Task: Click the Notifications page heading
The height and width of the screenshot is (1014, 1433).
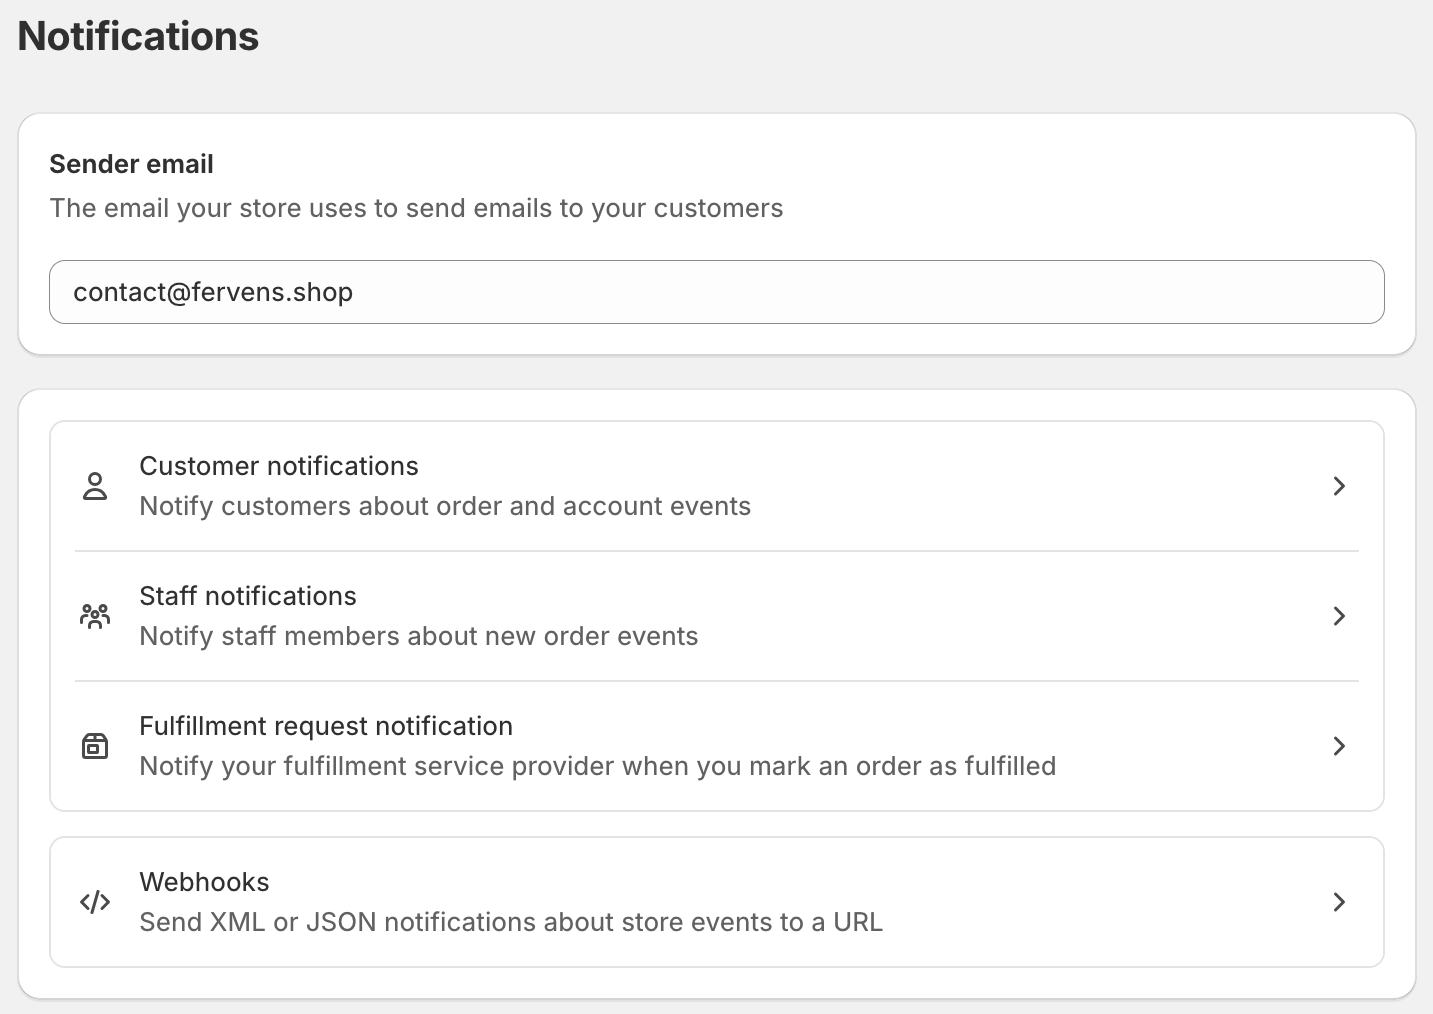Action: pyautogui.click(x=137, y=36)
